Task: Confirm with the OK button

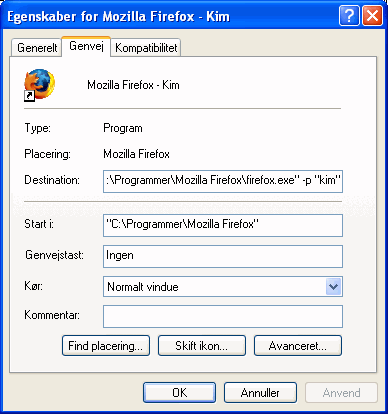Action: click(179, 393)
